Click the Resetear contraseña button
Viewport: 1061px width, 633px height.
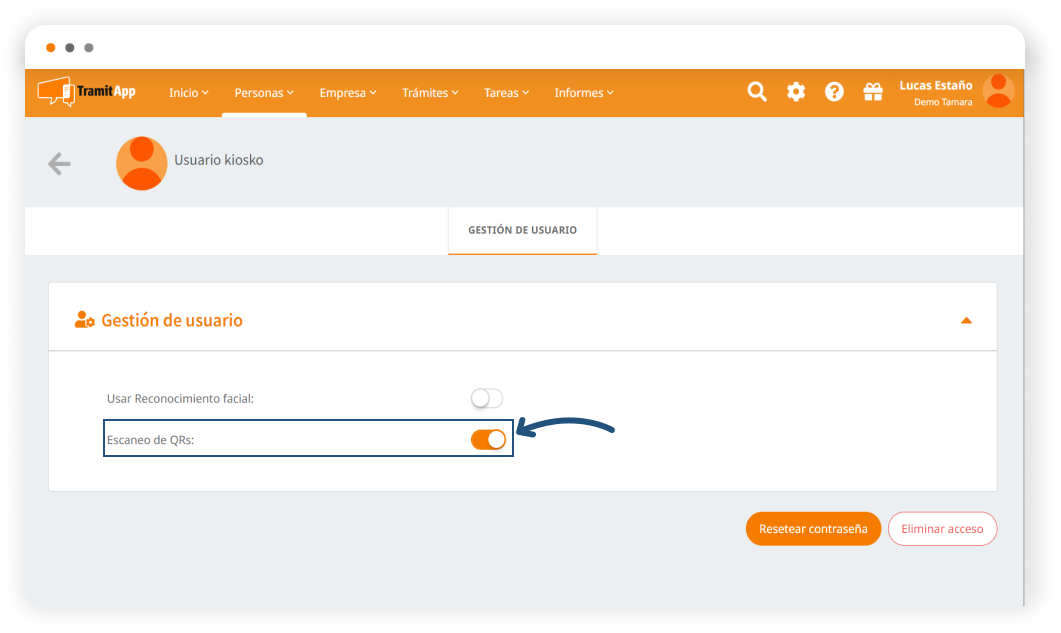click(813, 529)
